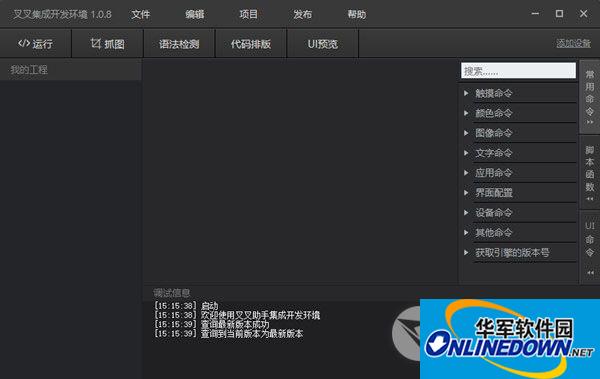Open the 编辑 menu
The width and height of the screenshot is (600, 379).
(195, 15)
